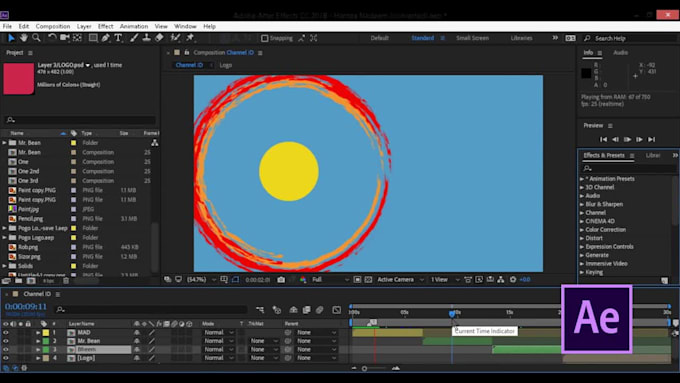Switch to Standard workspace
This screenshot has width=680, height=383.
tap(423, 38)
